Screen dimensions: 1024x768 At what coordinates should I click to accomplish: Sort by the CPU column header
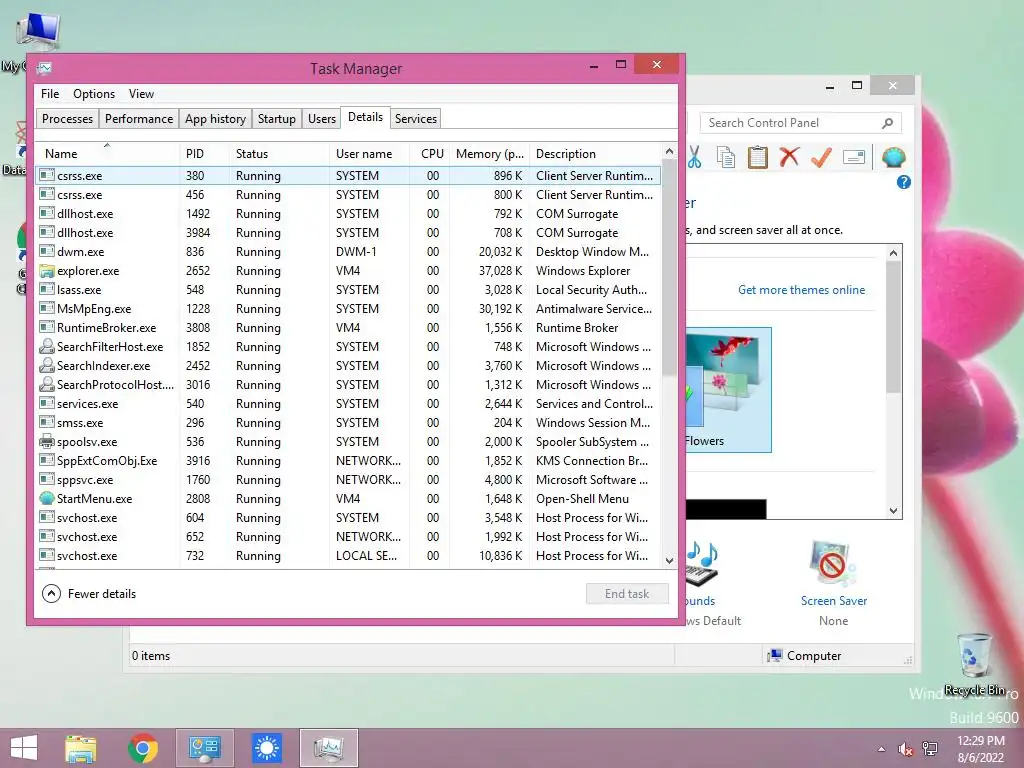pos(432,153)
